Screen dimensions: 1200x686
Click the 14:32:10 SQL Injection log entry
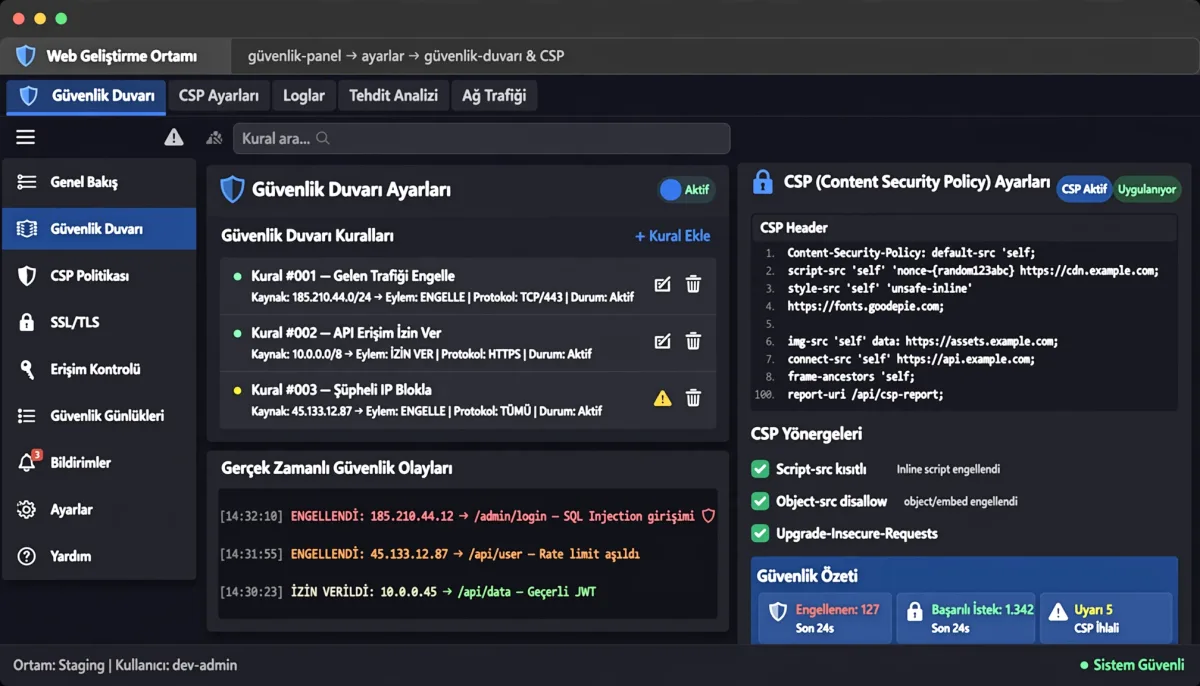468,516
